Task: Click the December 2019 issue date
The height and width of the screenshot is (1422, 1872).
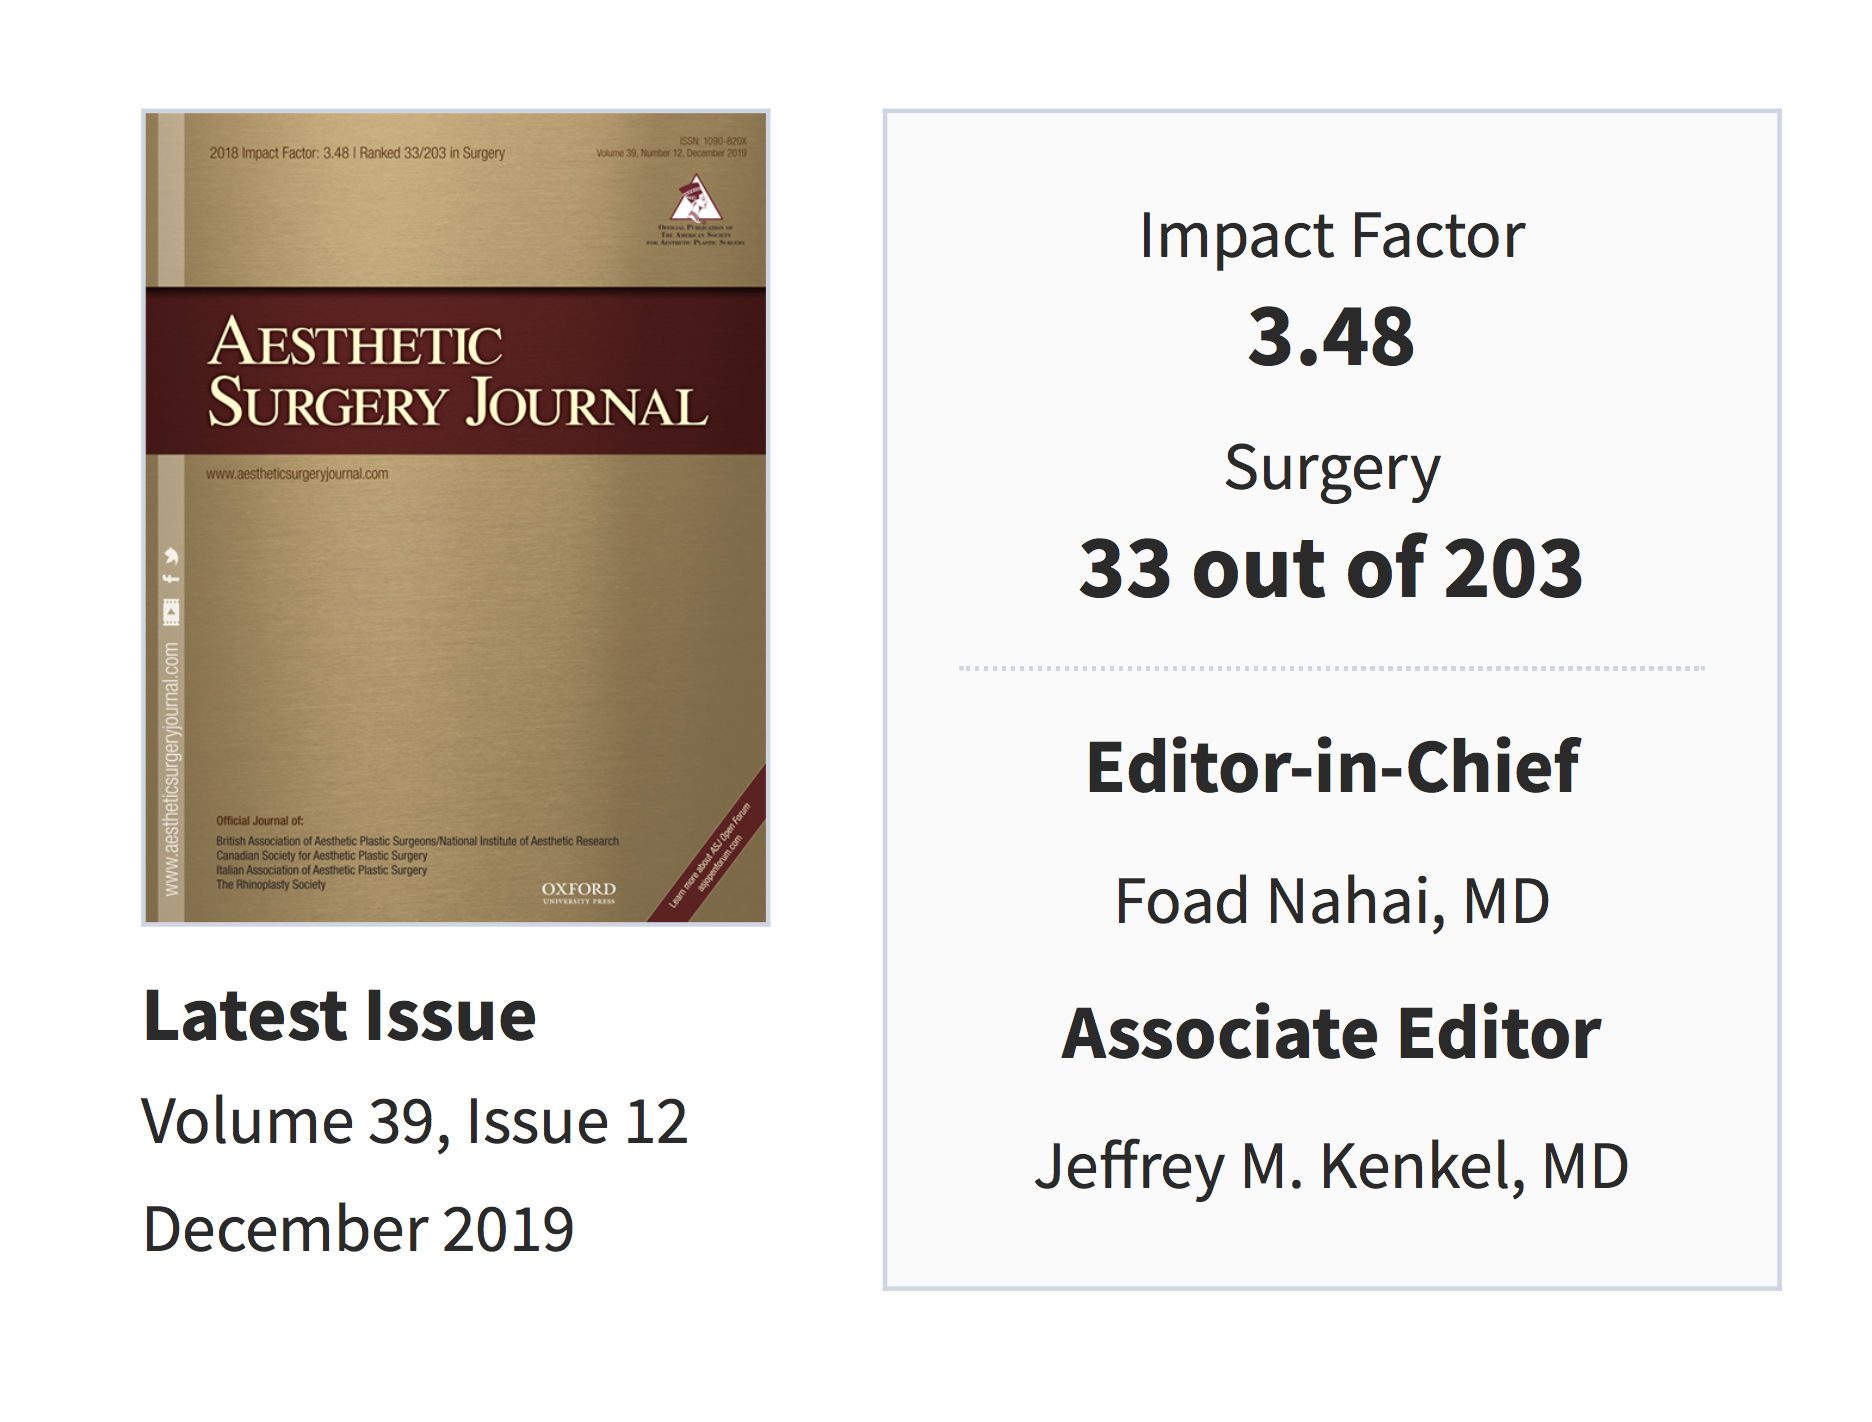Action: coord(358,1229)
